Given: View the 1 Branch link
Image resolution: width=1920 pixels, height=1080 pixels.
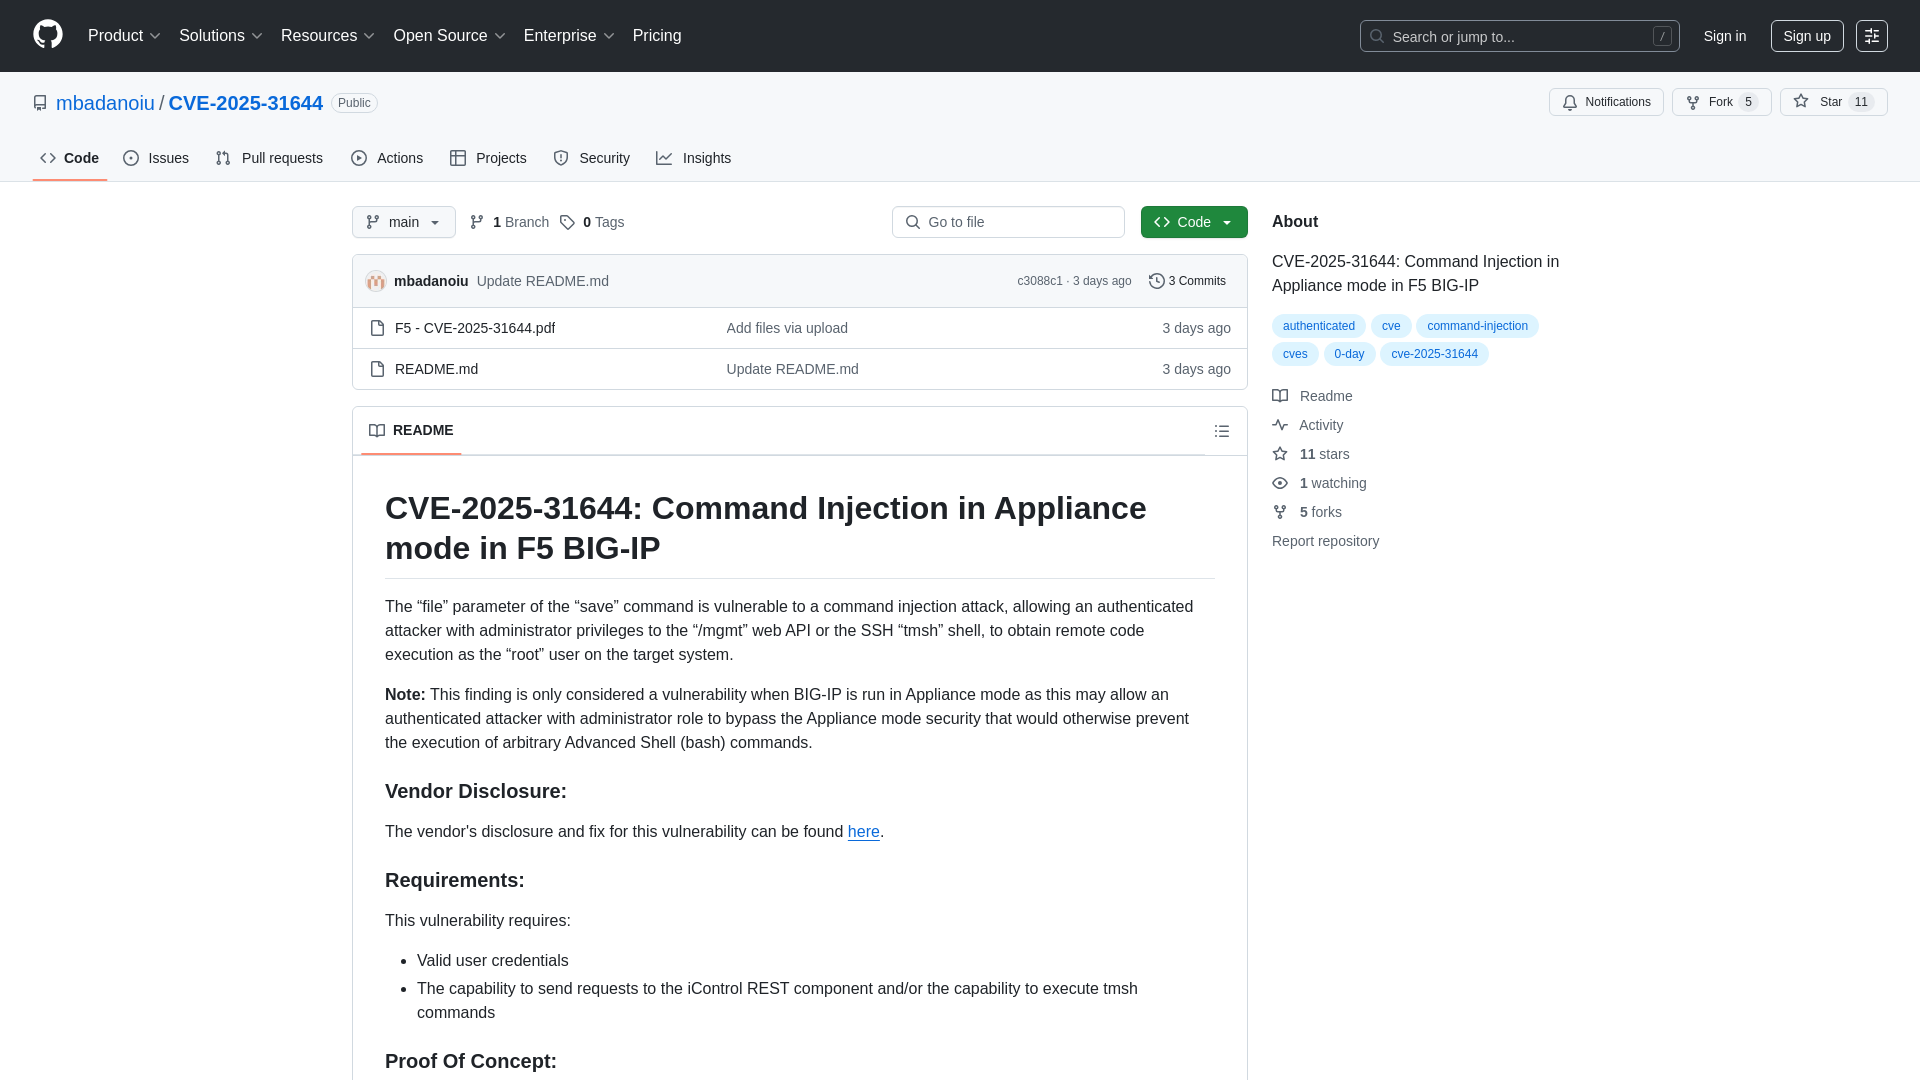Looking at the screenshot, I should [x=509, y=222].
